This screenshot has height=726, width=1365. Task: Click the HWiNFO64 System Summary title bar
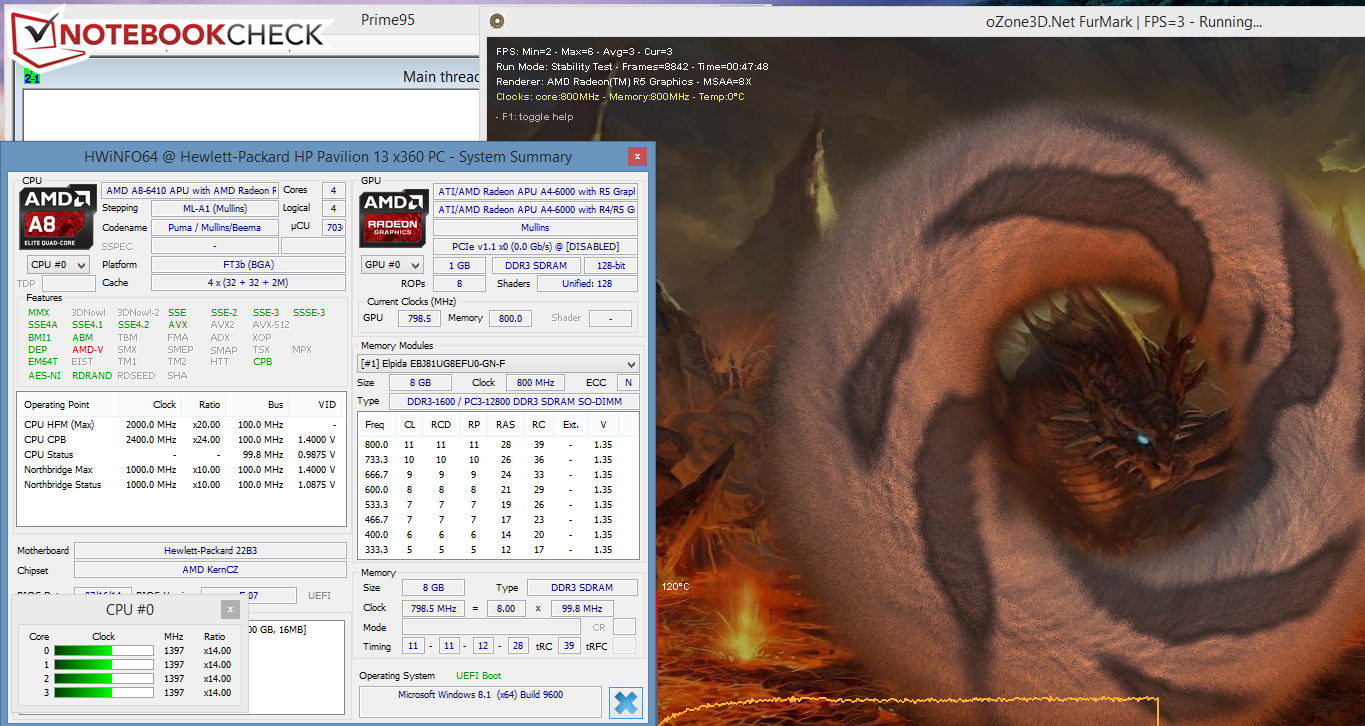tap(327, 156)
